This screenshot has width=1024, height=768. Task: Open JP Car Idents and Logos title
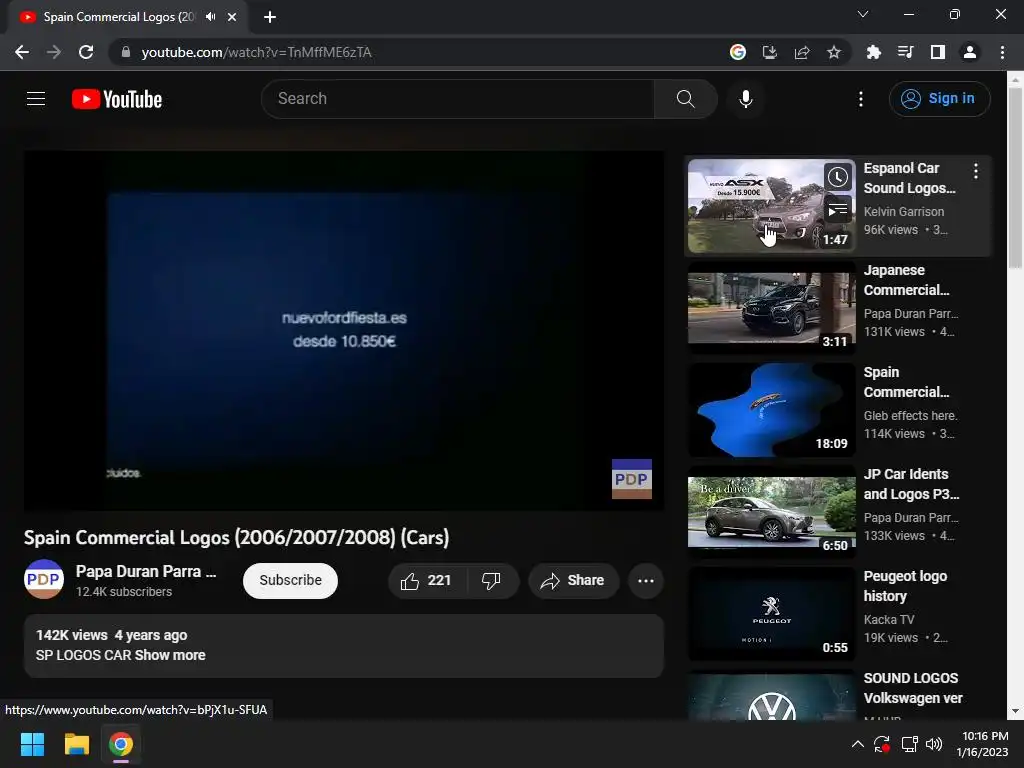[x=911, y=484]
